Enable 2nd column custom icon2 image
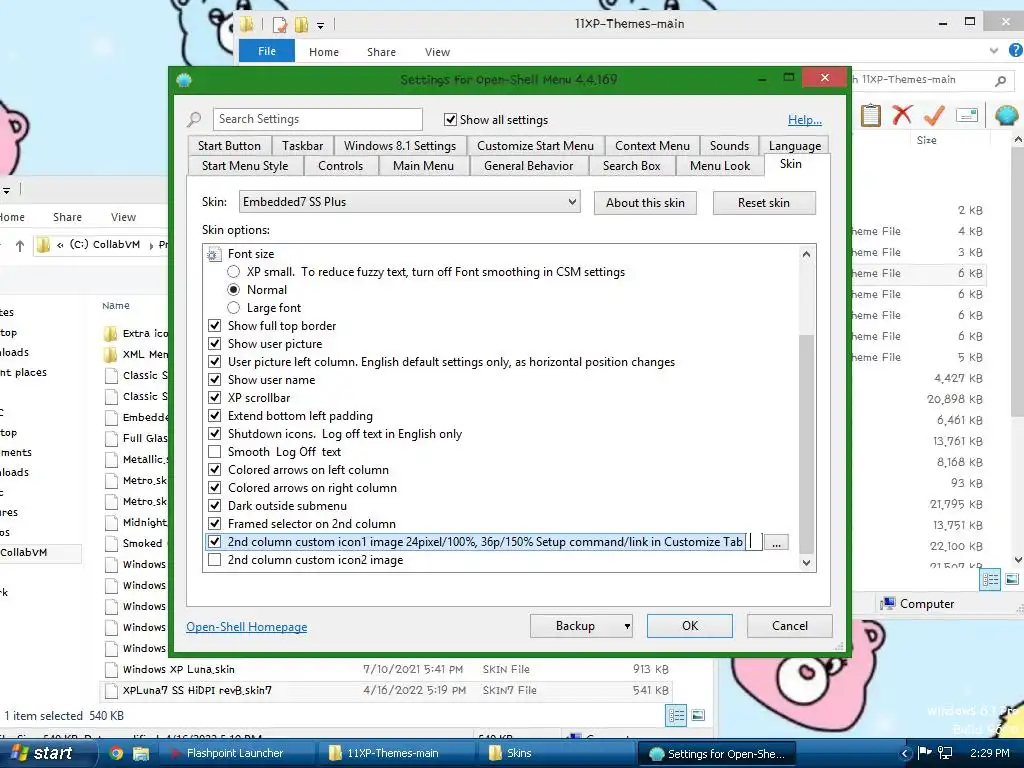 [214, 560]
